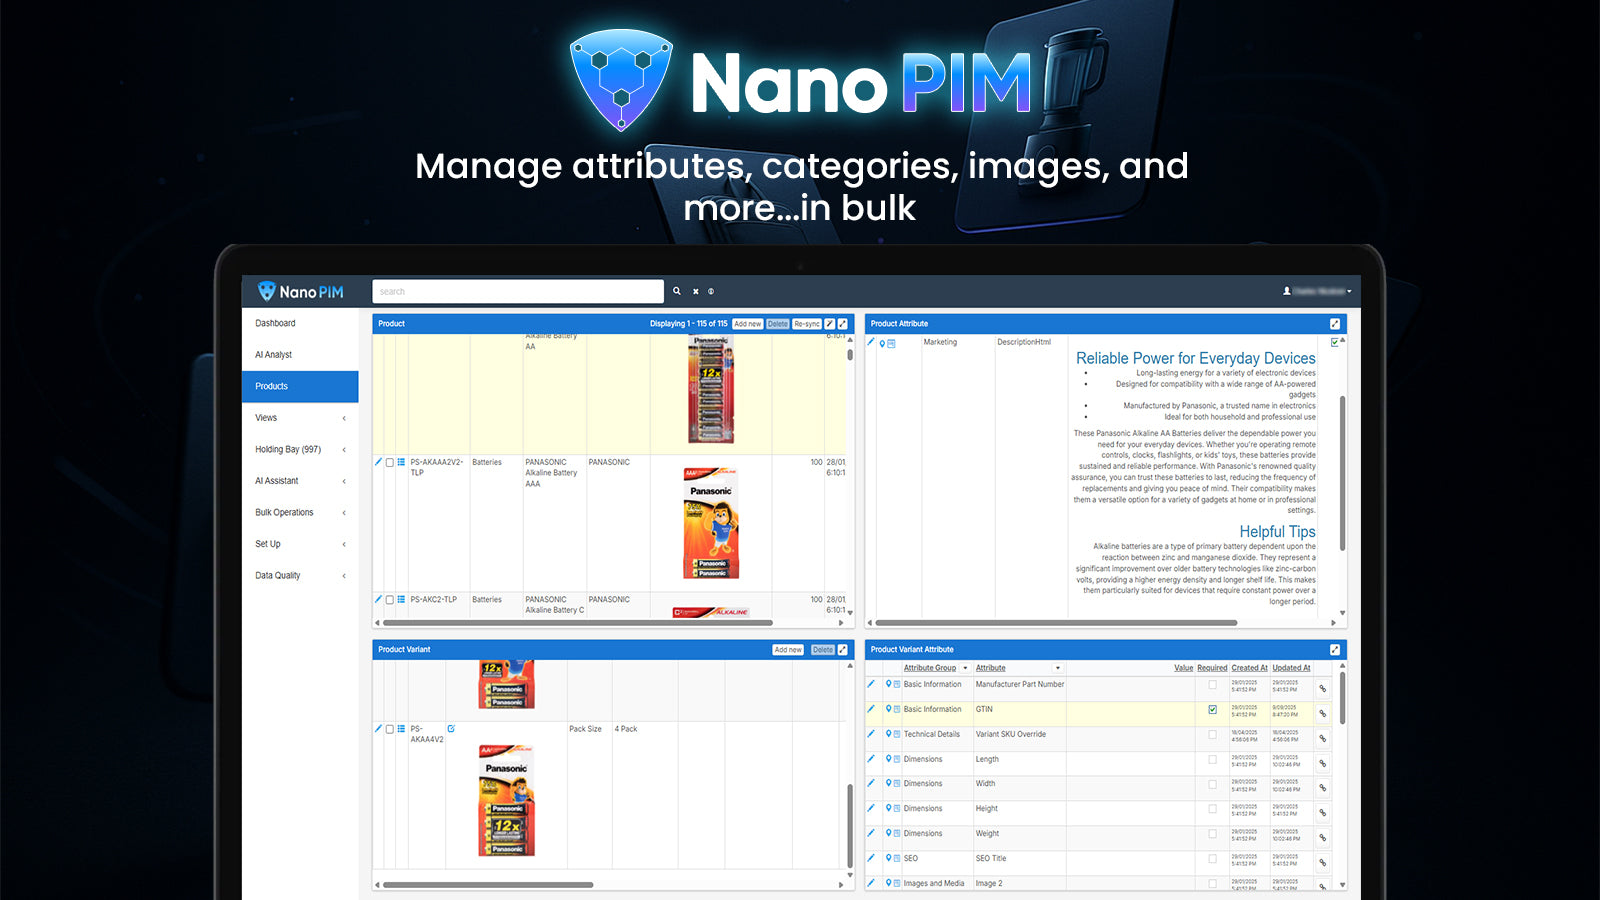Click the Re-sync button
Image resolution: width=1600 pixels, height=900 pixels.
[807, 324]
